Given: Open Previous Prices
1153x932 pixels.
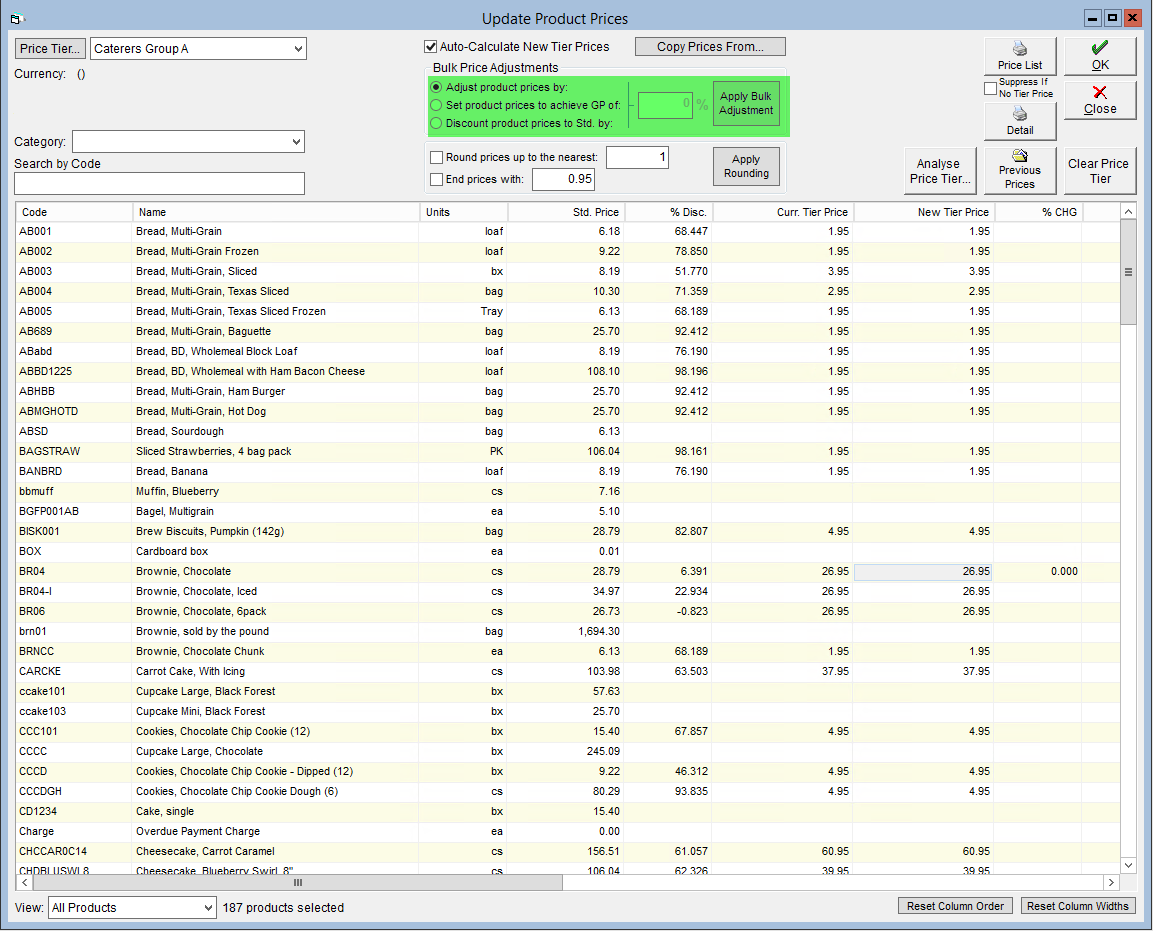Looking at the screenshot, I should (x=1019, y=171).
